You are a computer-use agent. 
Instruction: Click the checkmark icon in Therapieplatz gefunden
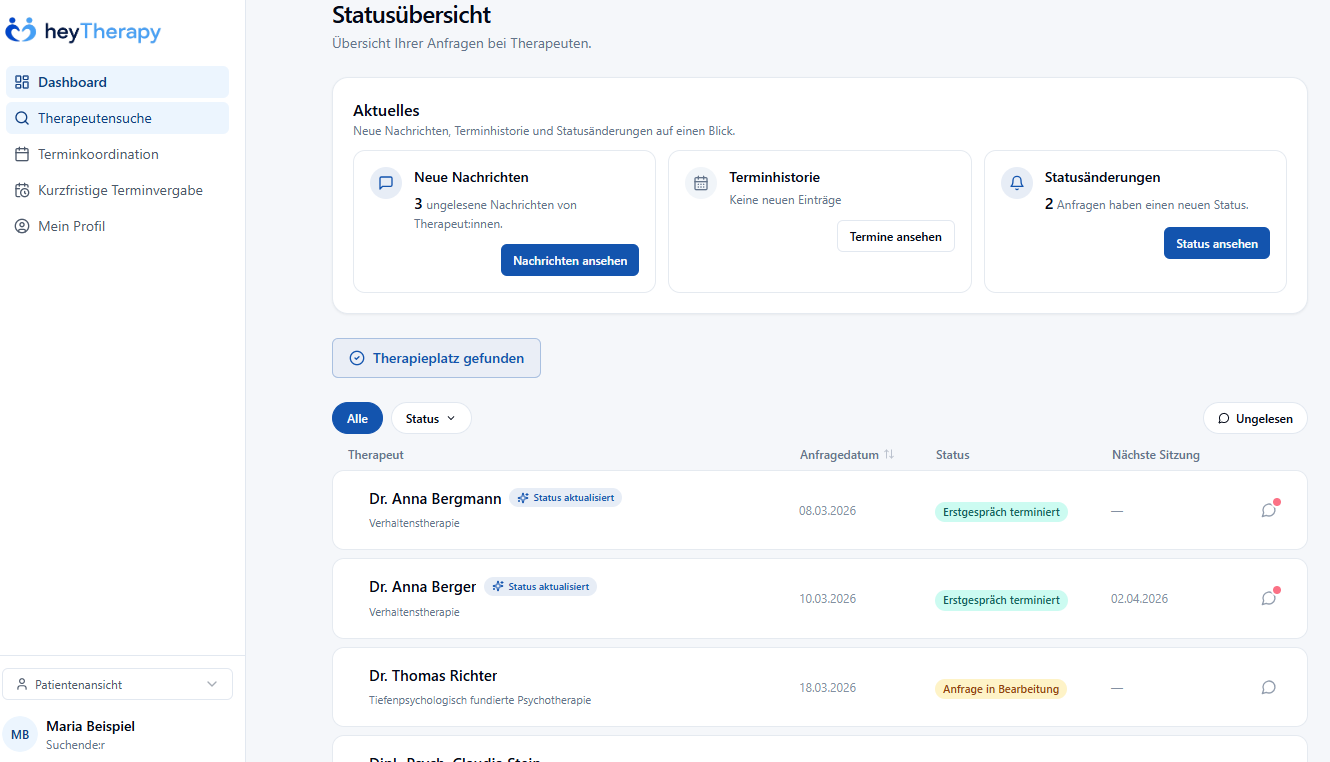(x=357, y=358)
